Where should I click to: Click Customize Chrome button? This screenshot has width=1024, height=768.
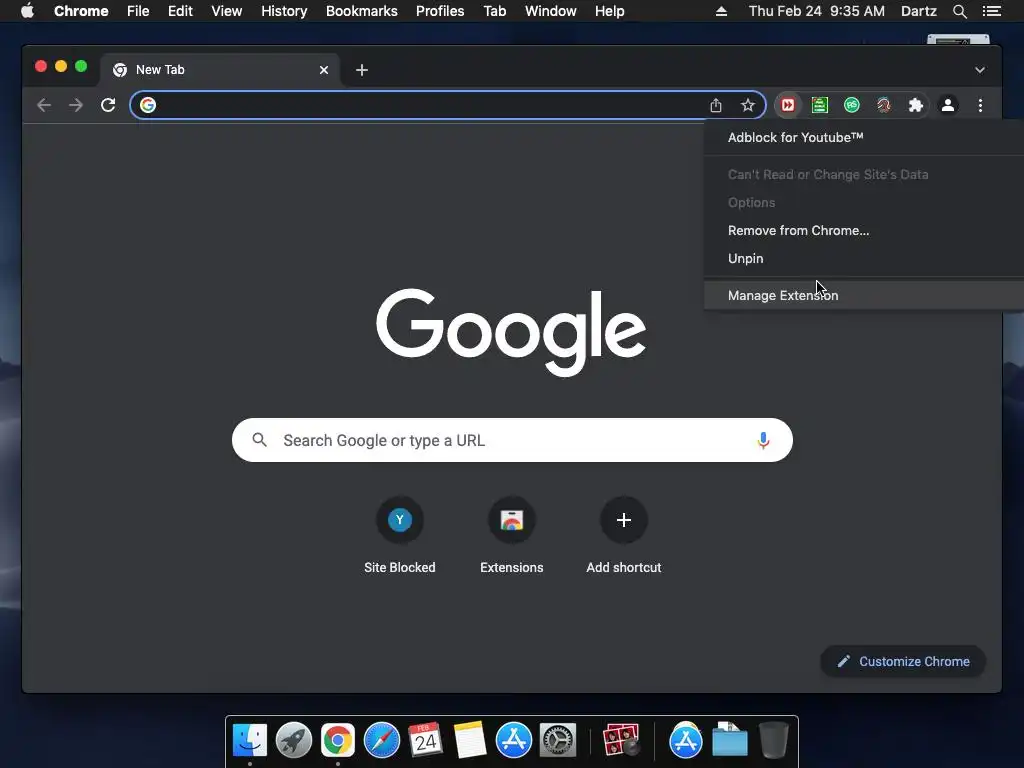coord(903,662)
